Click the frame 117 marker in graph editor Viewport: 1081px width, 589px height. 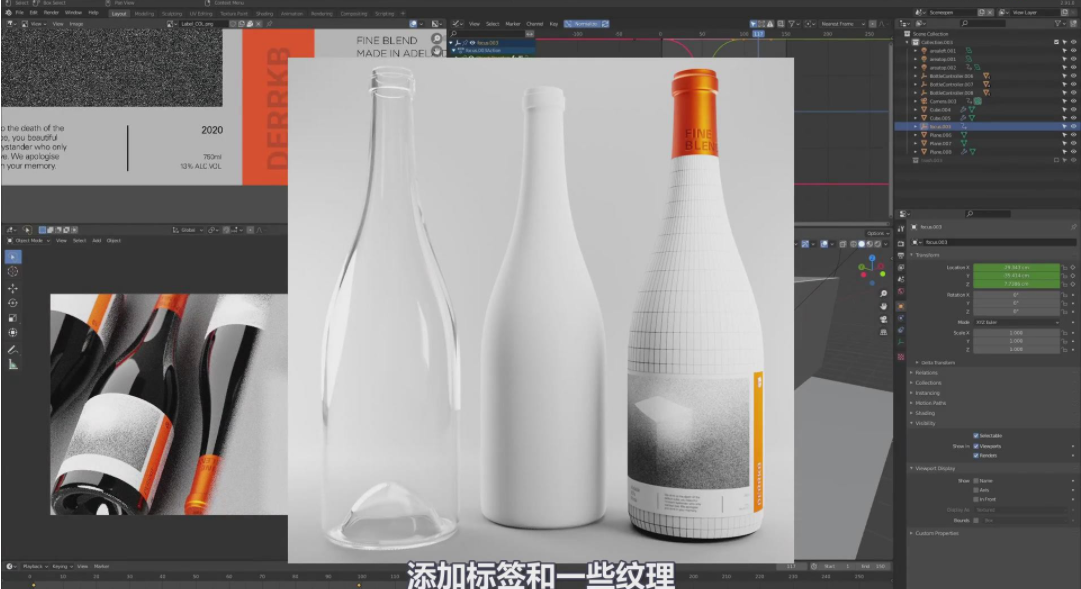point(758,33)
